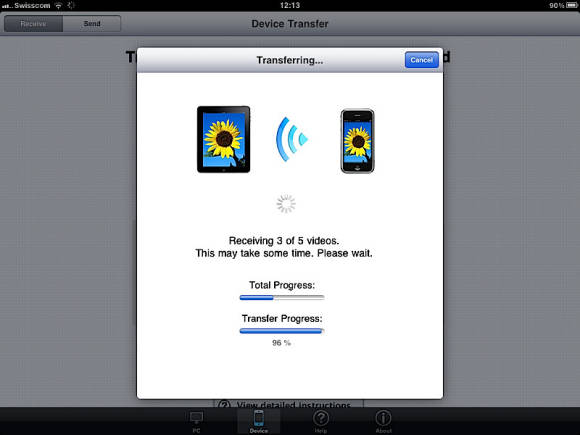Click the blue wireless signal icon
Image resolution: width=580 pixels, height=435 pixels.
tap(292, 139)
